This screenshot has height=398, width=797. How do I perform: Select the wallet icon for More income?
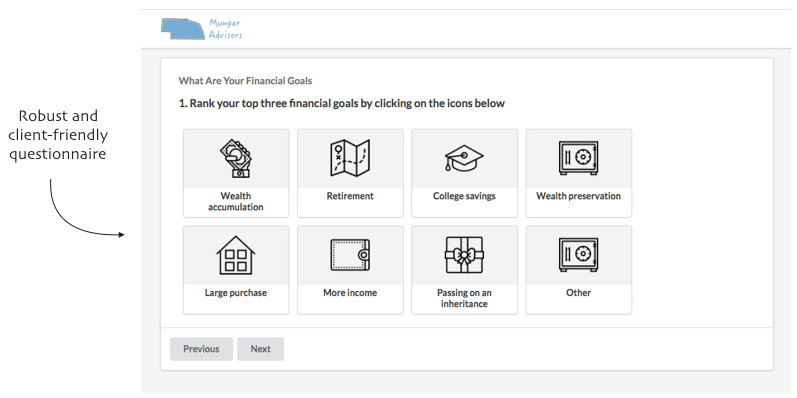350,255
